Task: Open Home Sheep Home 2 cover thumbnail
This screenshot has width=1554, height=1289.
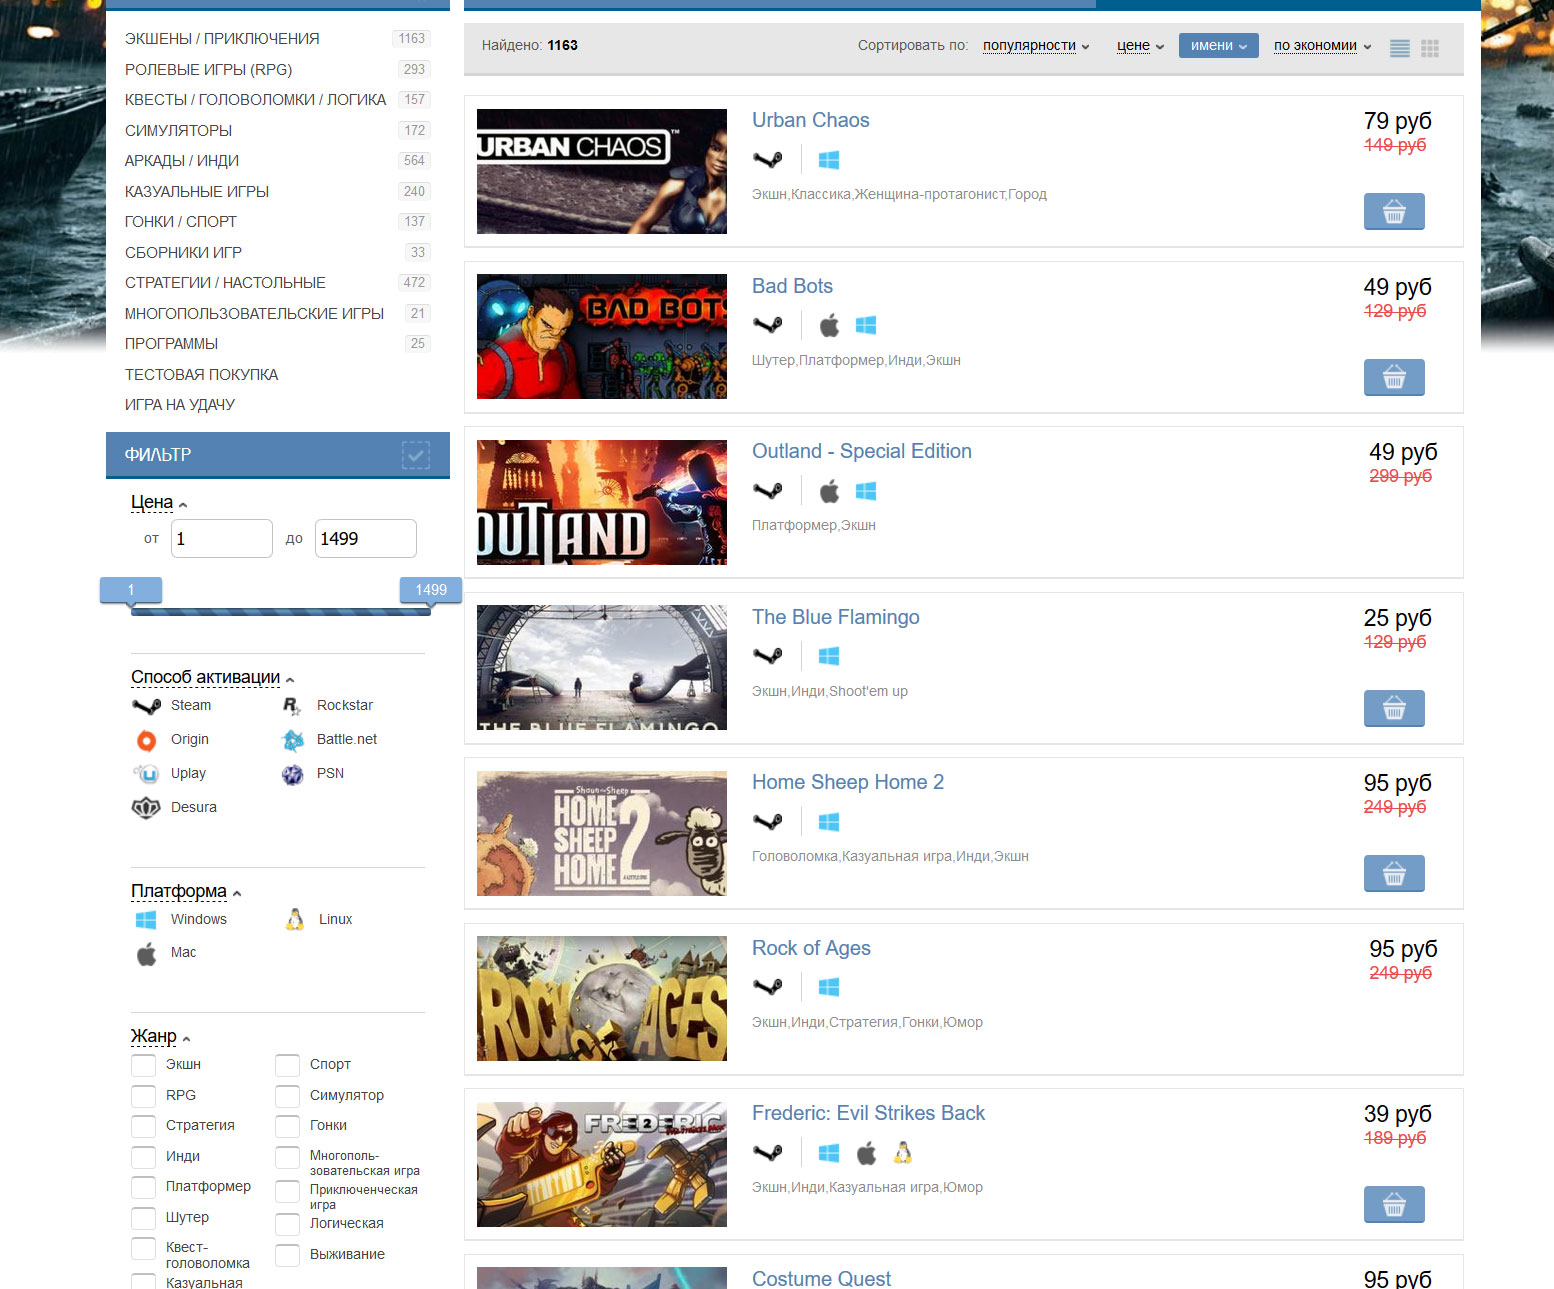Action: point(602,833)
